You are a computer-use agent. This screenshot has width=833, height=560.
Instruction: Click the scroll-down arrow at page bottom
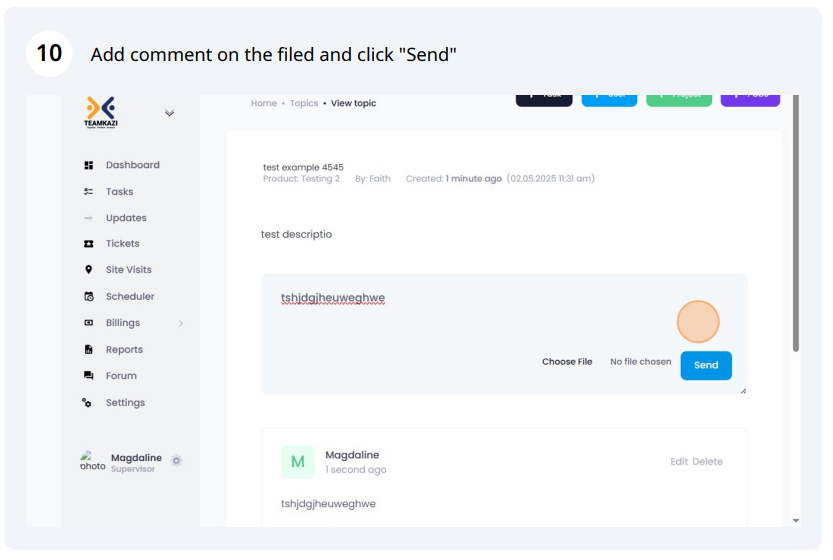[x=796, y=521]
